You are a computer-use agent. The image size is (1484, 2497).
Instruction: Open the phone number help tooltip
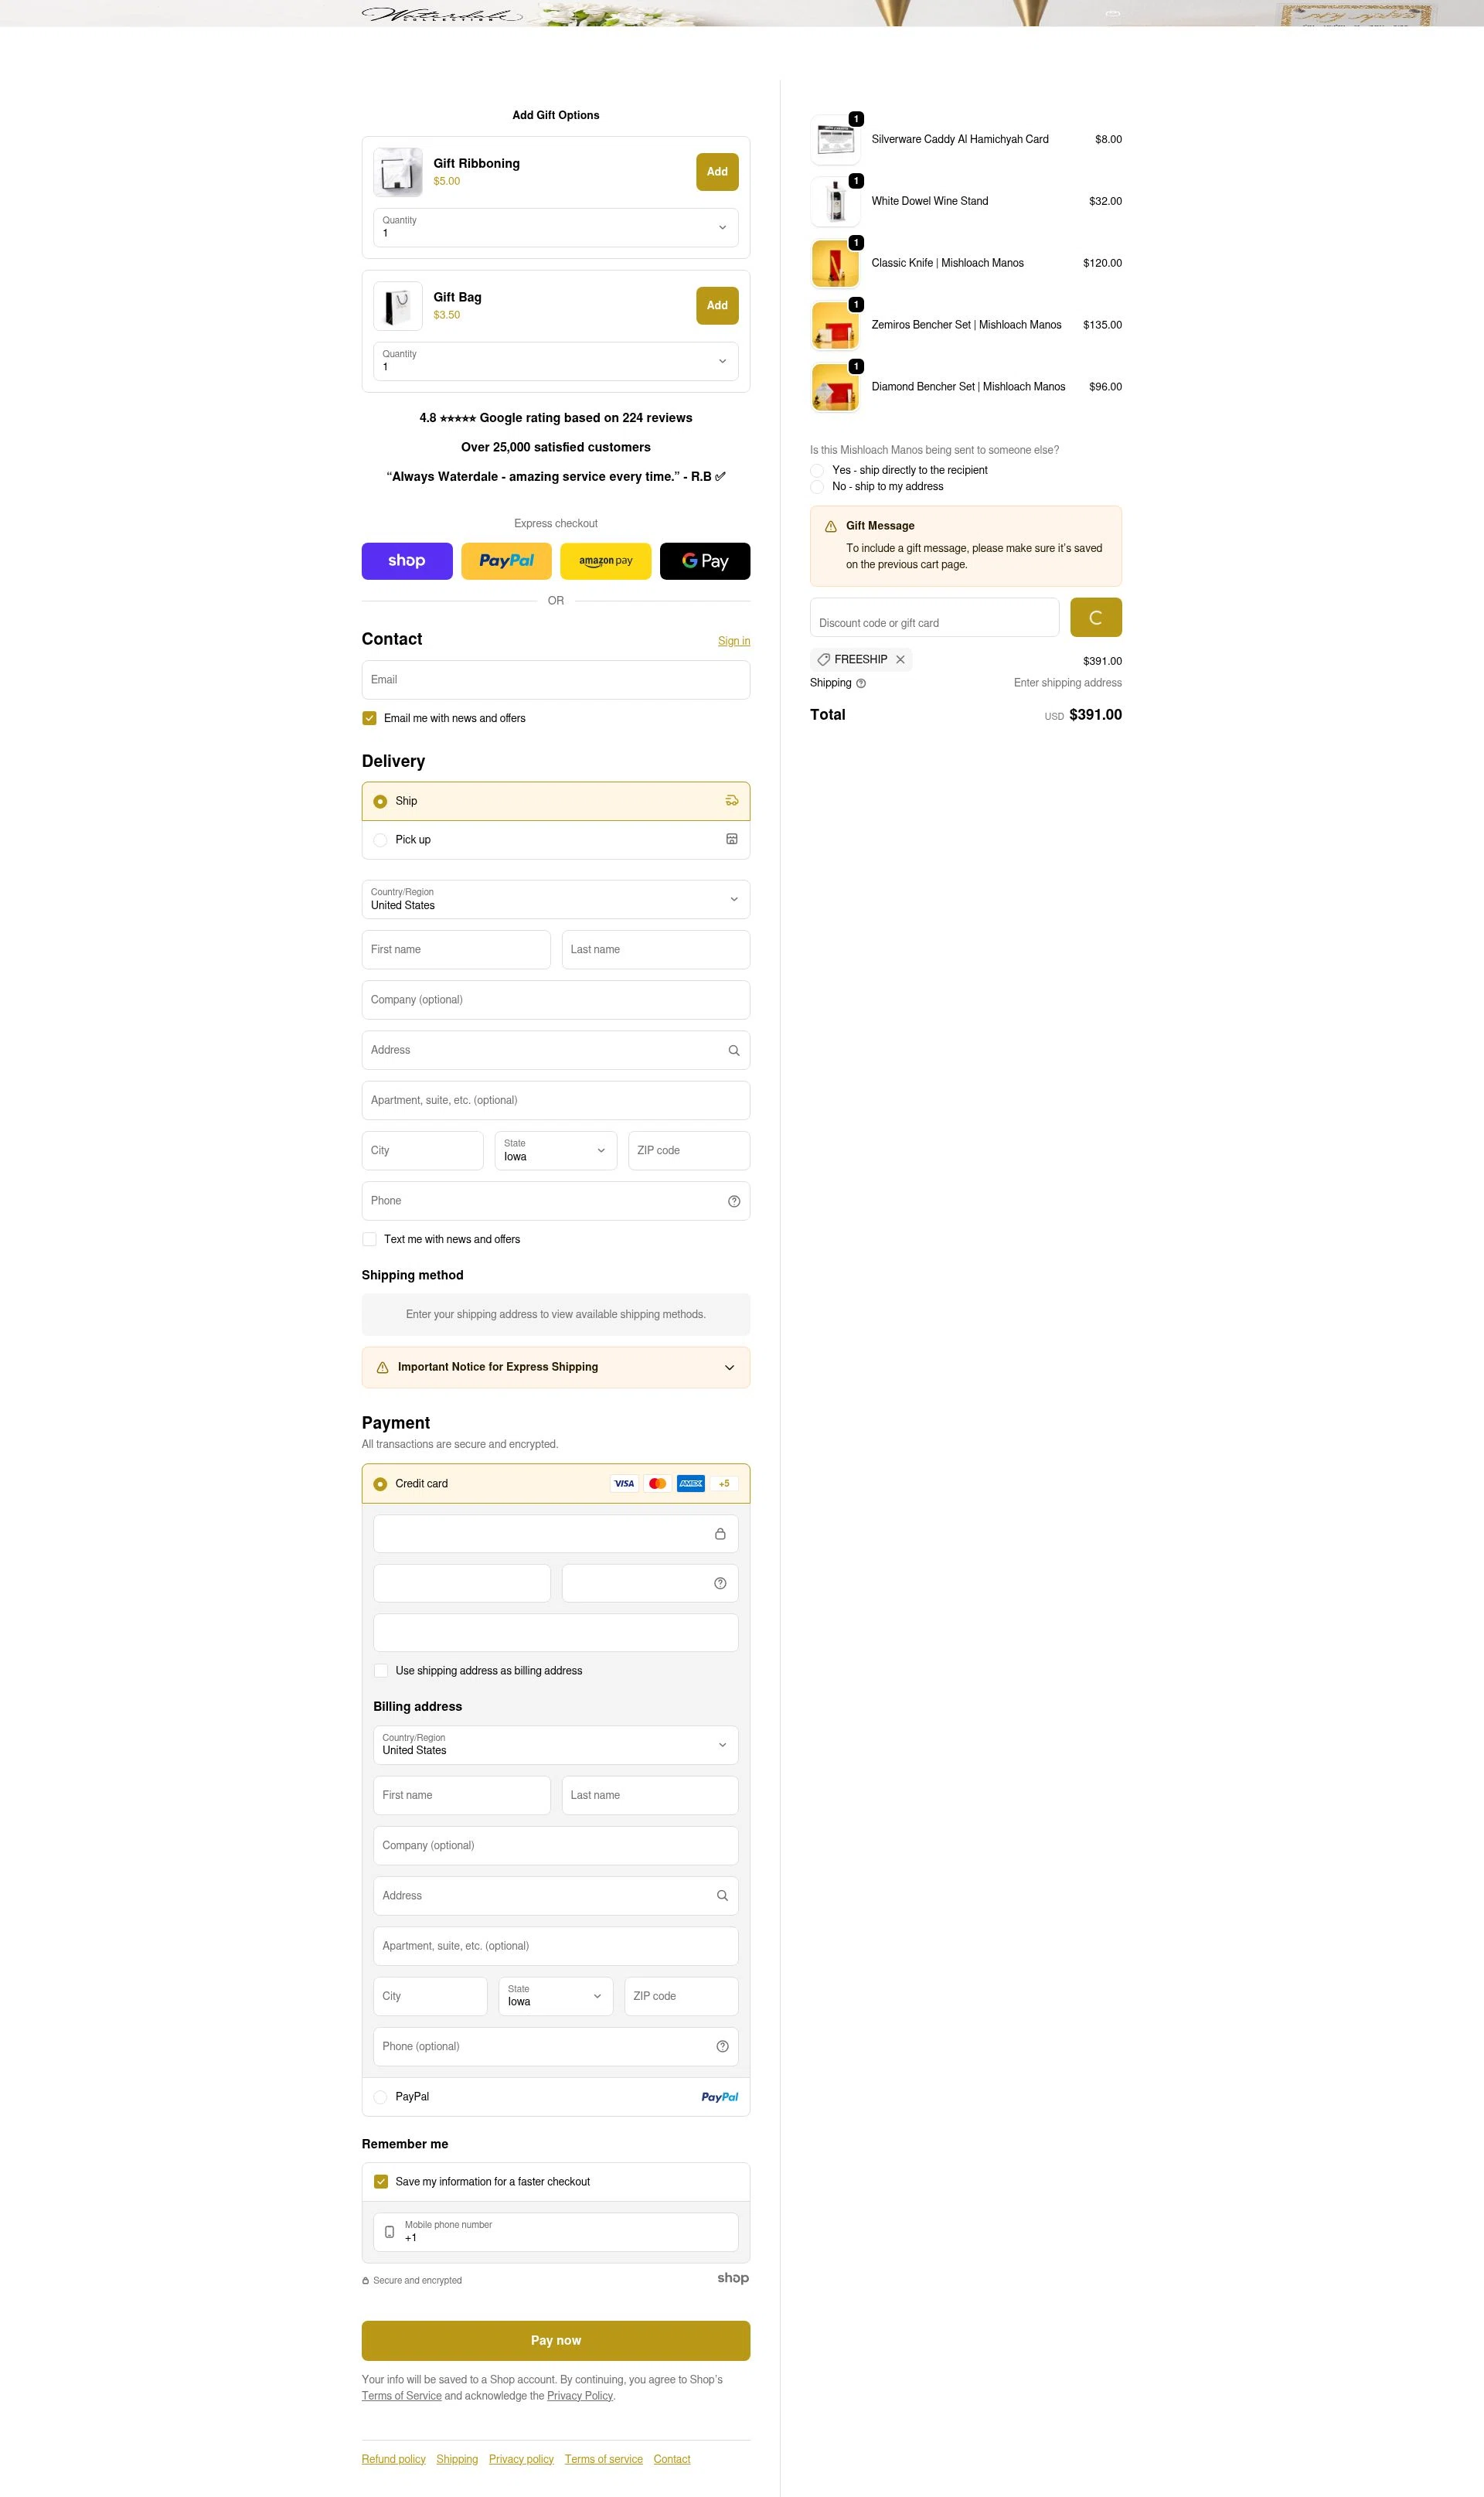tap(733, 1201)
